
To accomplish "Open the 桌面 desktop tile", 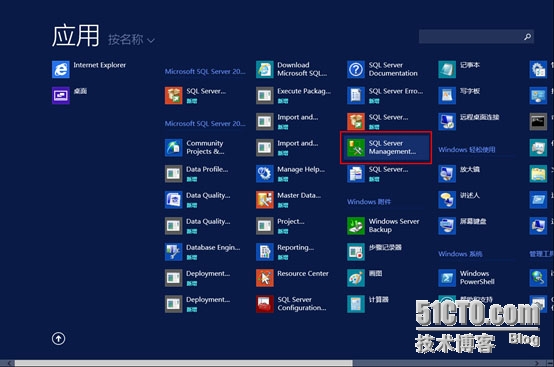I will coord(70,95).
